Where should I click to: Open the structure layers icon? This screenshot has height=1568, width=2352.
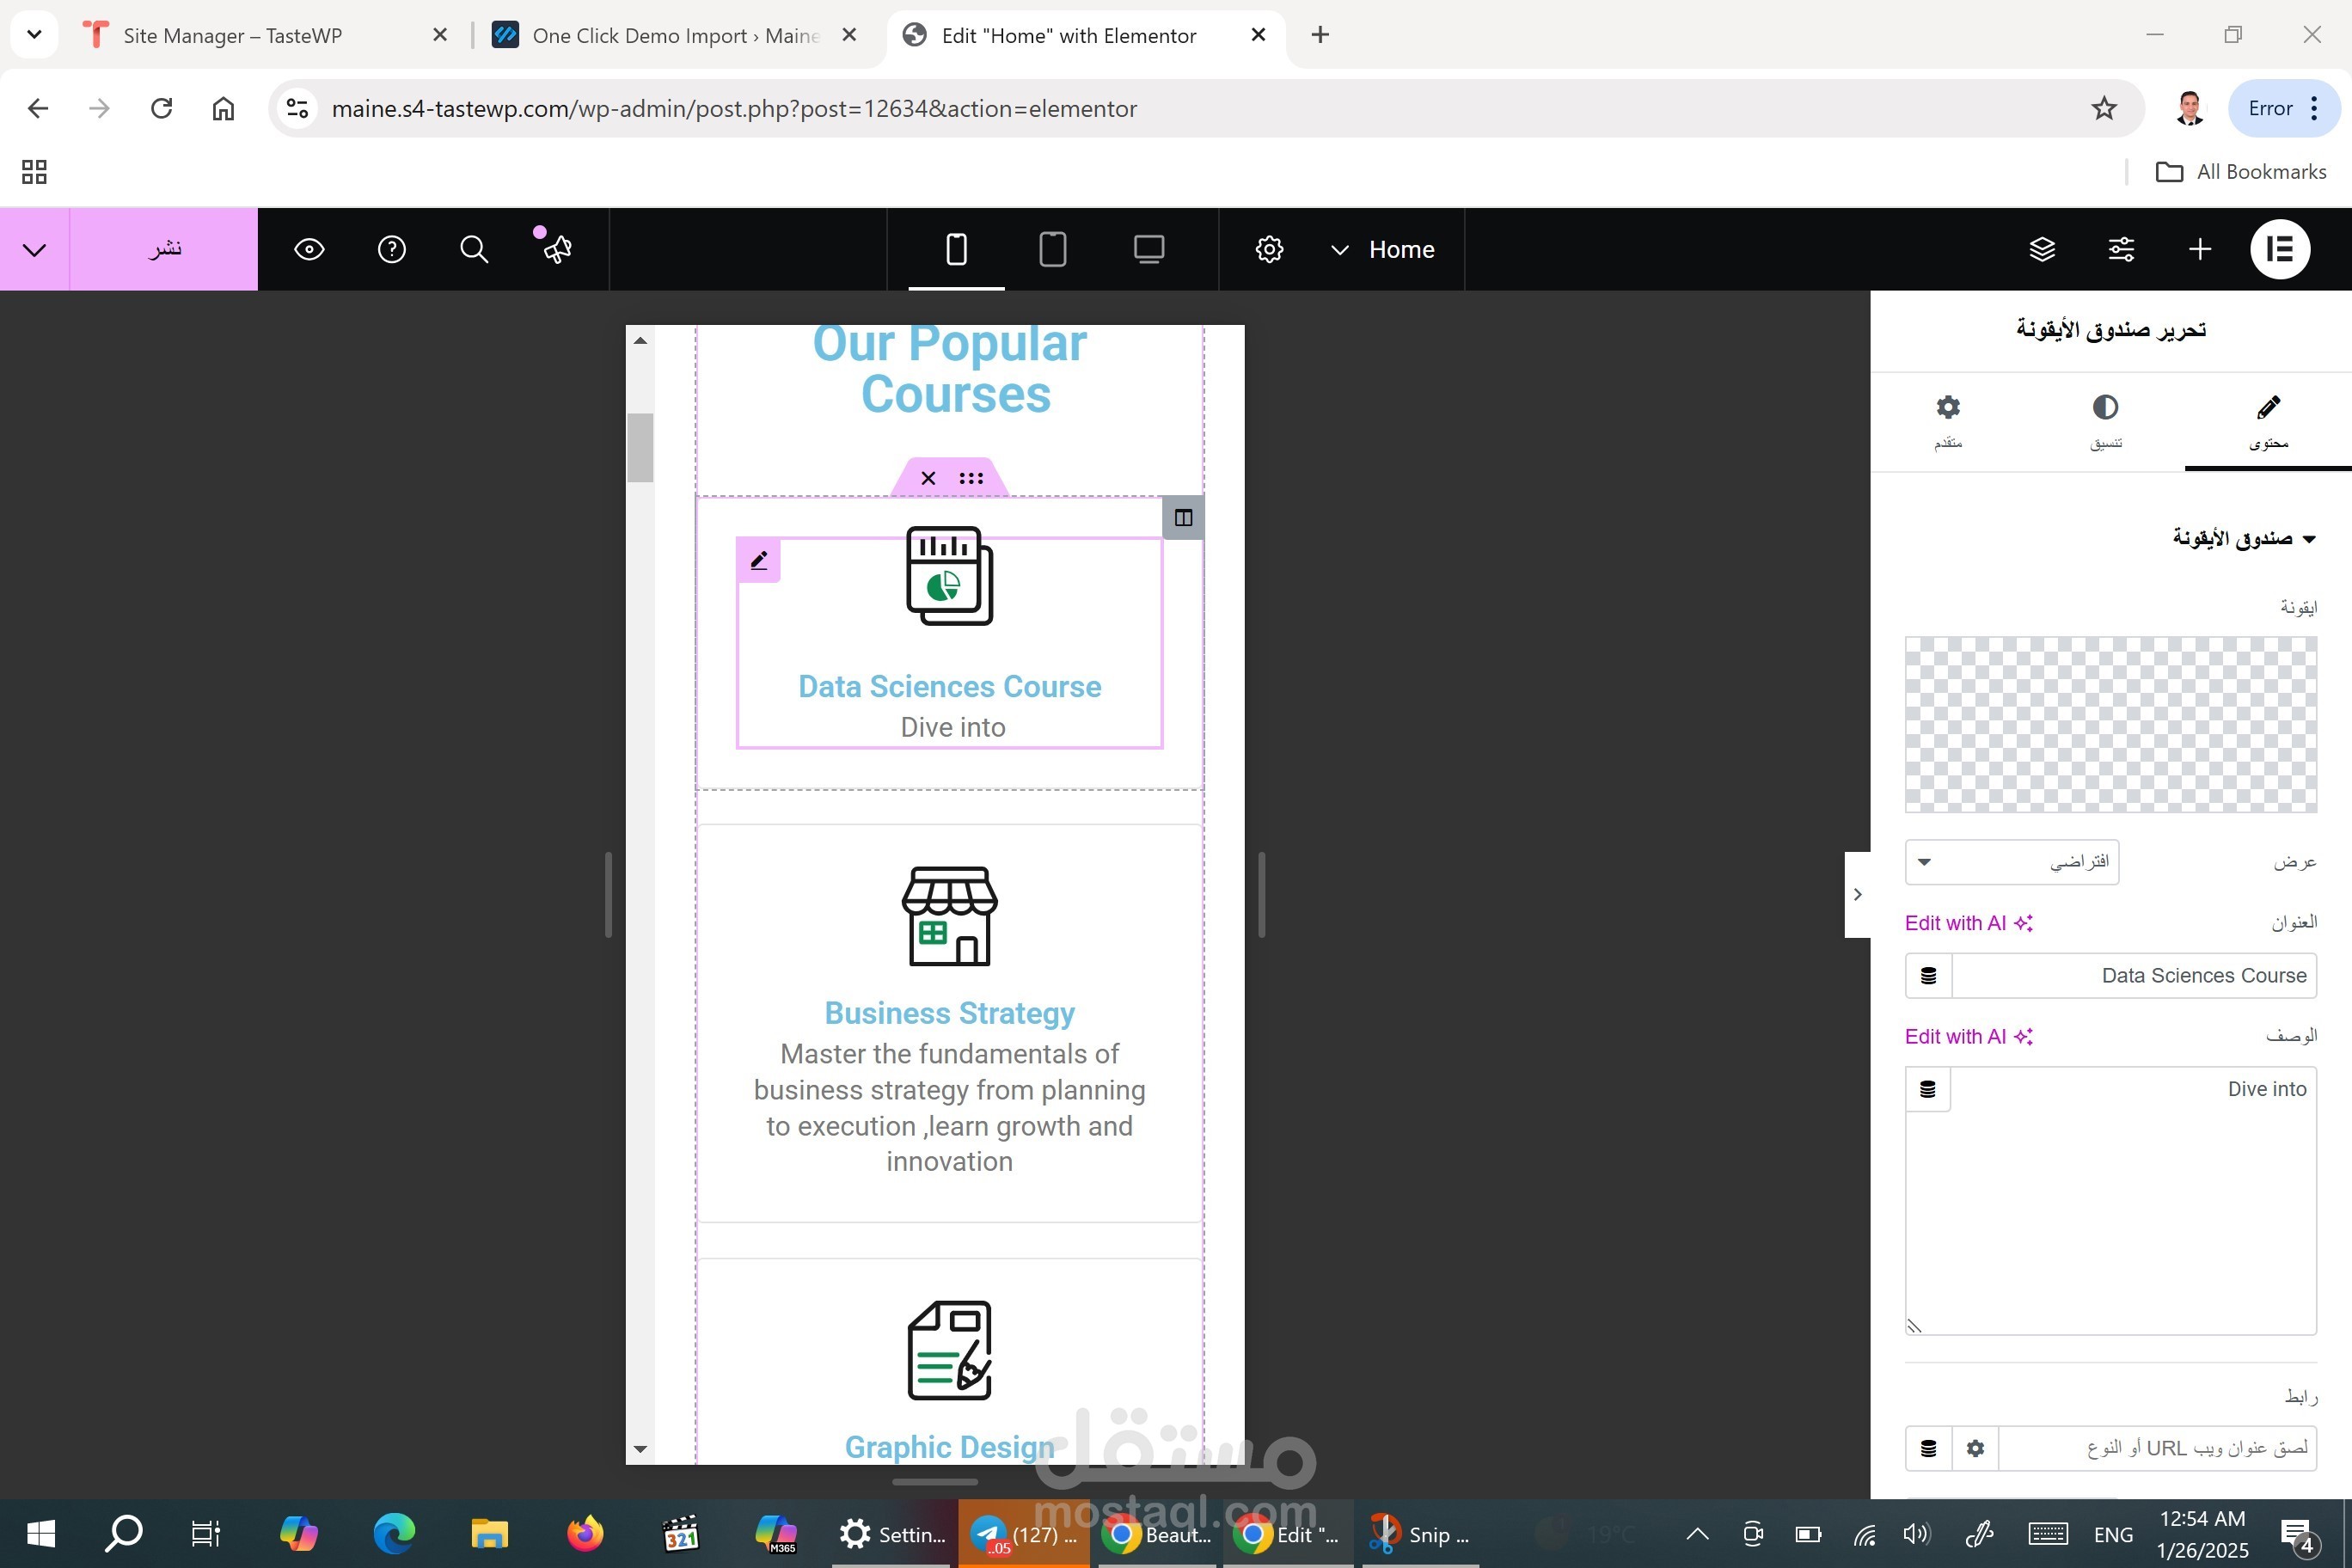2042,249
